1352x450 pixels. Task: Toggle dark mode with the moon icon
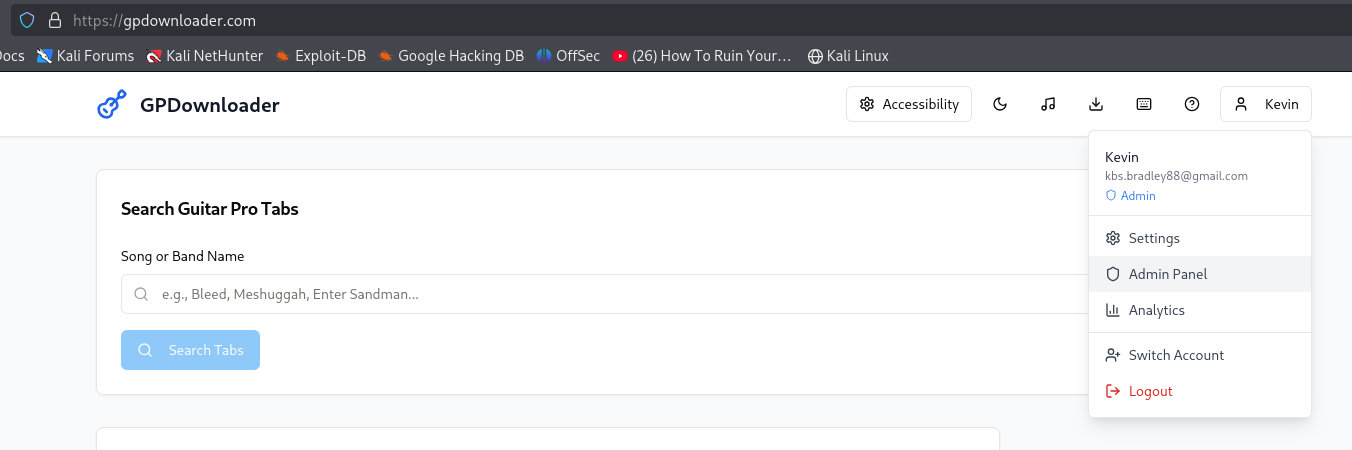999,105
